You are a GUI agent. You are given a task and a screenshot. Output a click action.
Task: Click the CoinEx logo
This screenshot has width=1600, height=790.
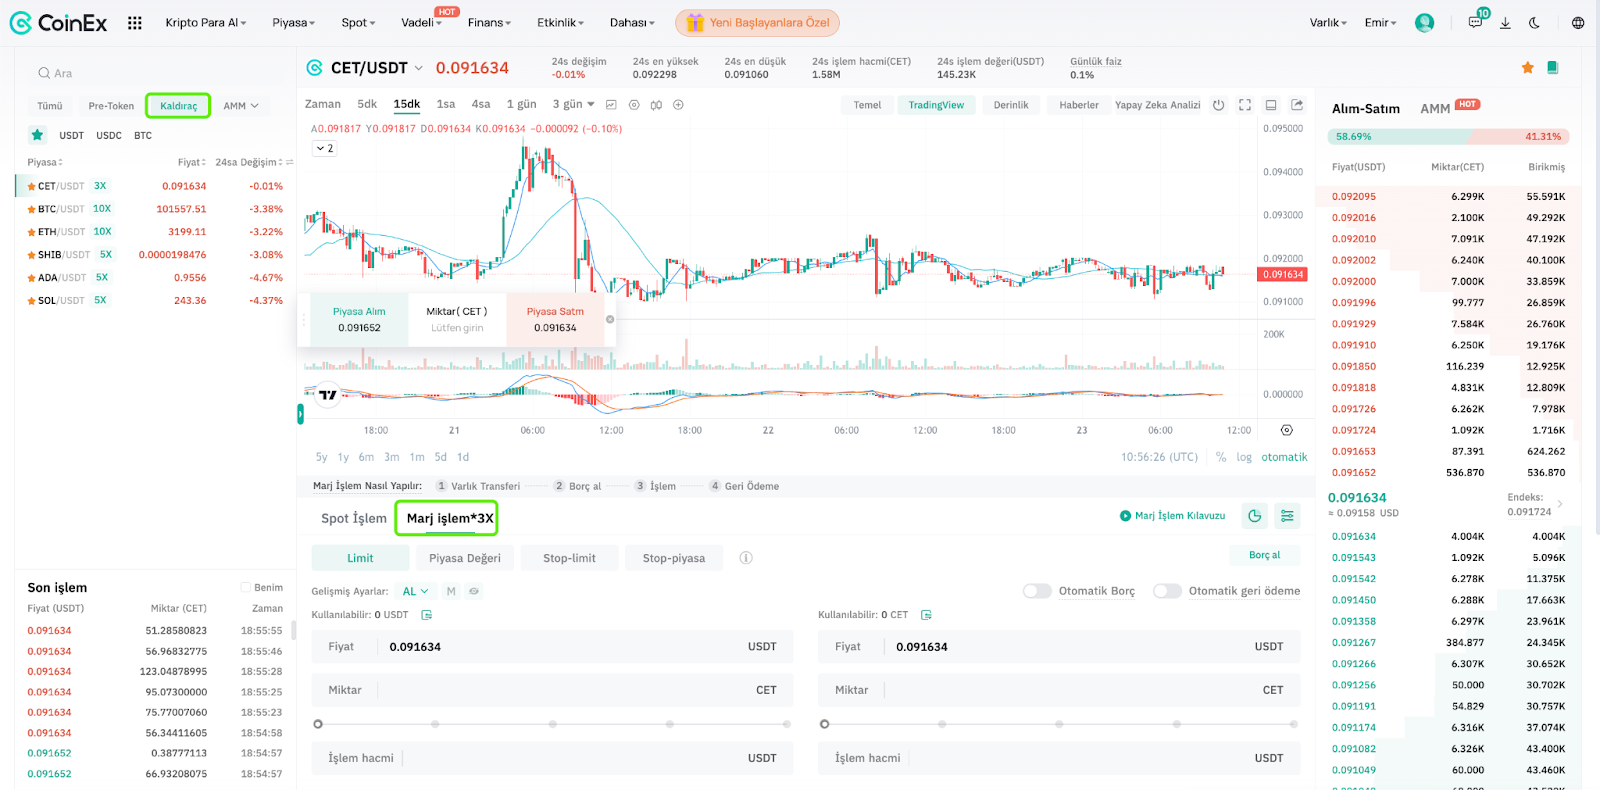[58, 22]
